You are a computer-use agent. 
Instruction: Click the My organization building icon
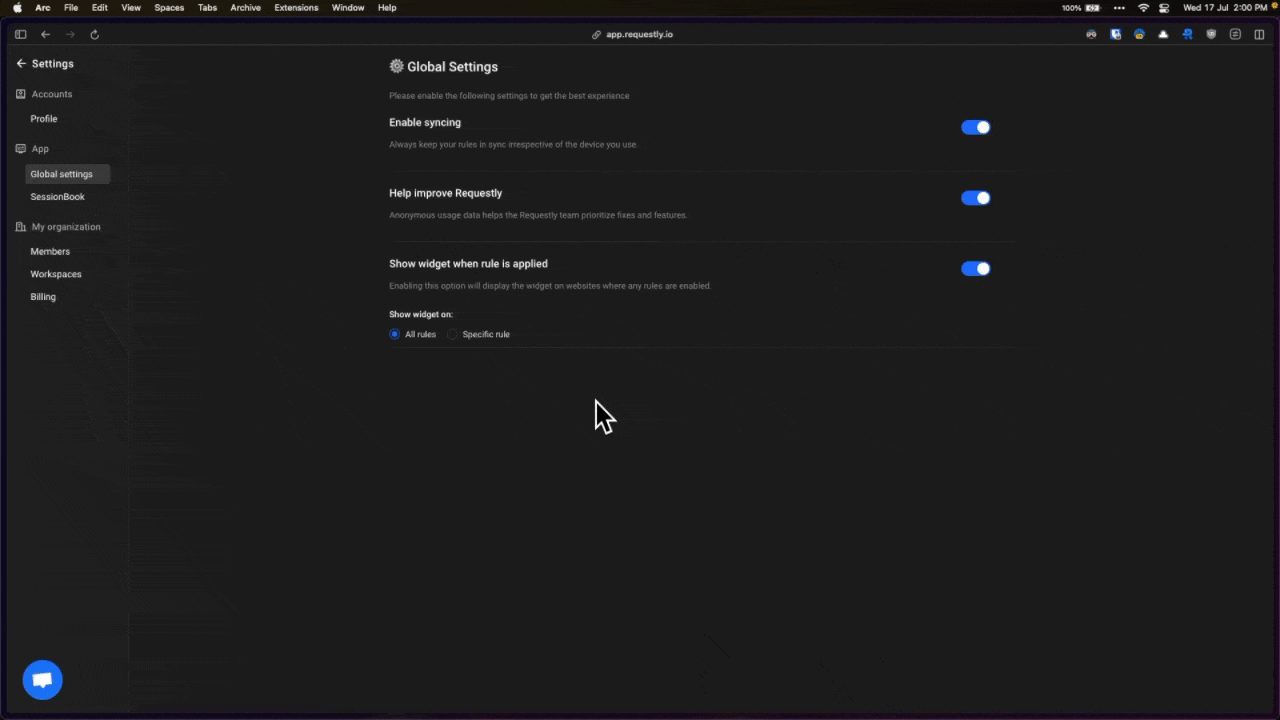21,227
